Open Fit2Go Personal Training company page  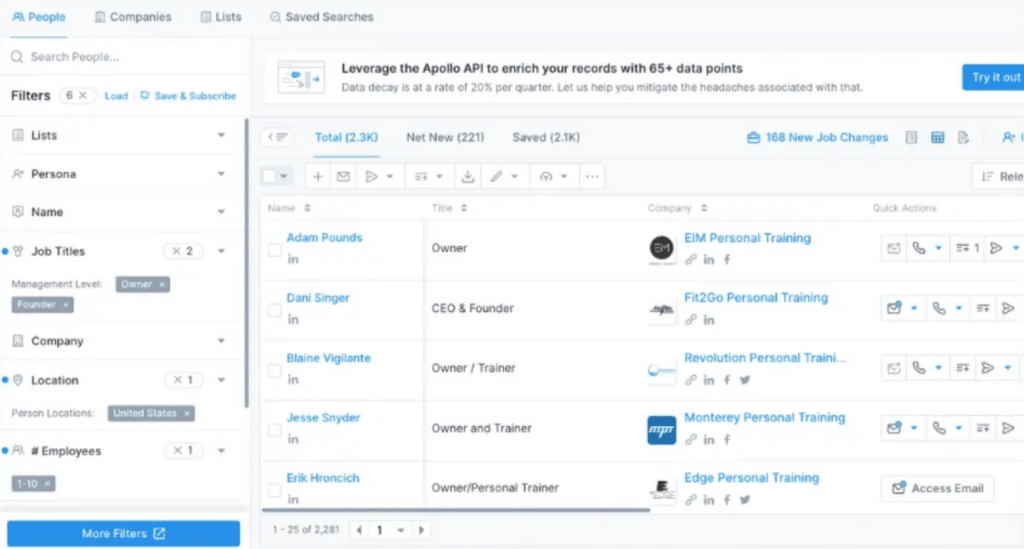756,298
